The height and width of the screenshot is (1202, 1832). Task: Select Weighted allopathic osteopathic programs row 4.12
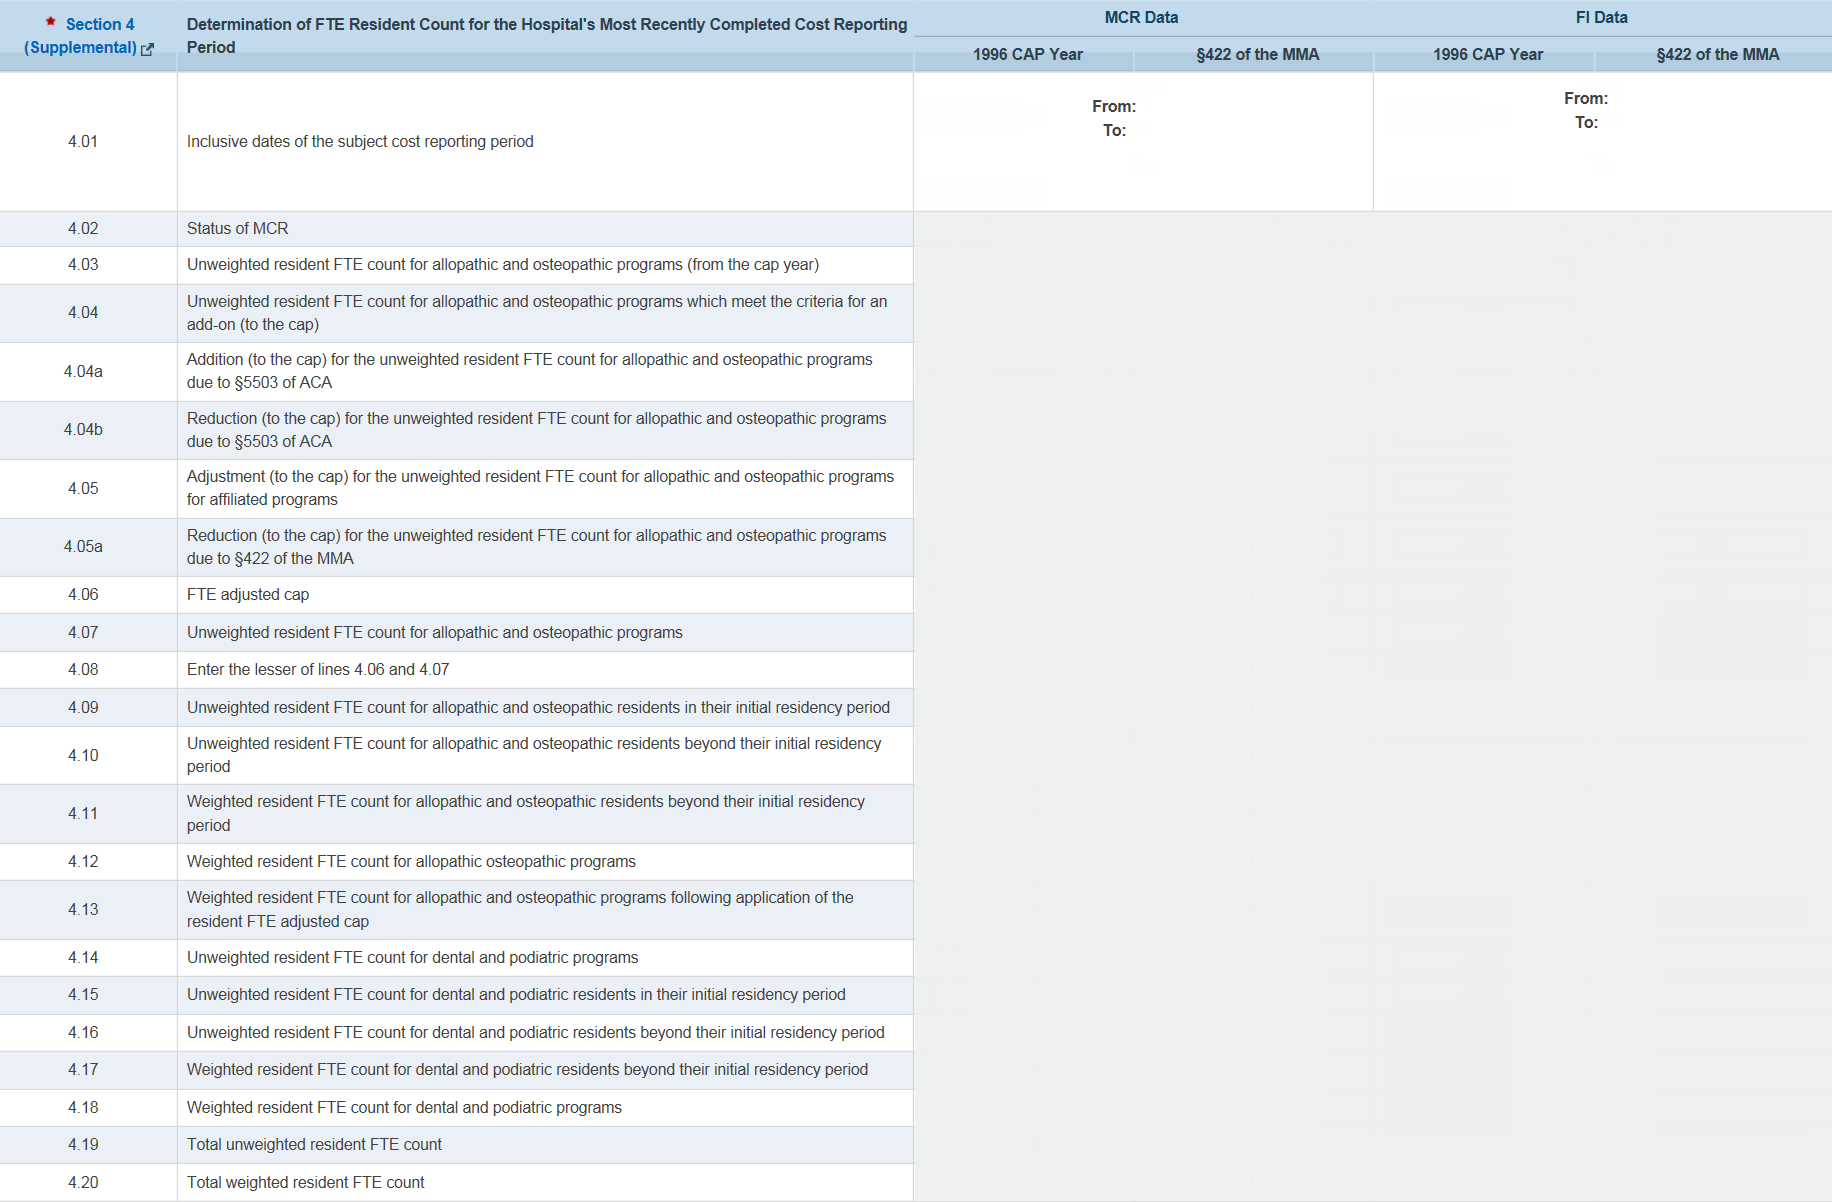tap(411, 861)
